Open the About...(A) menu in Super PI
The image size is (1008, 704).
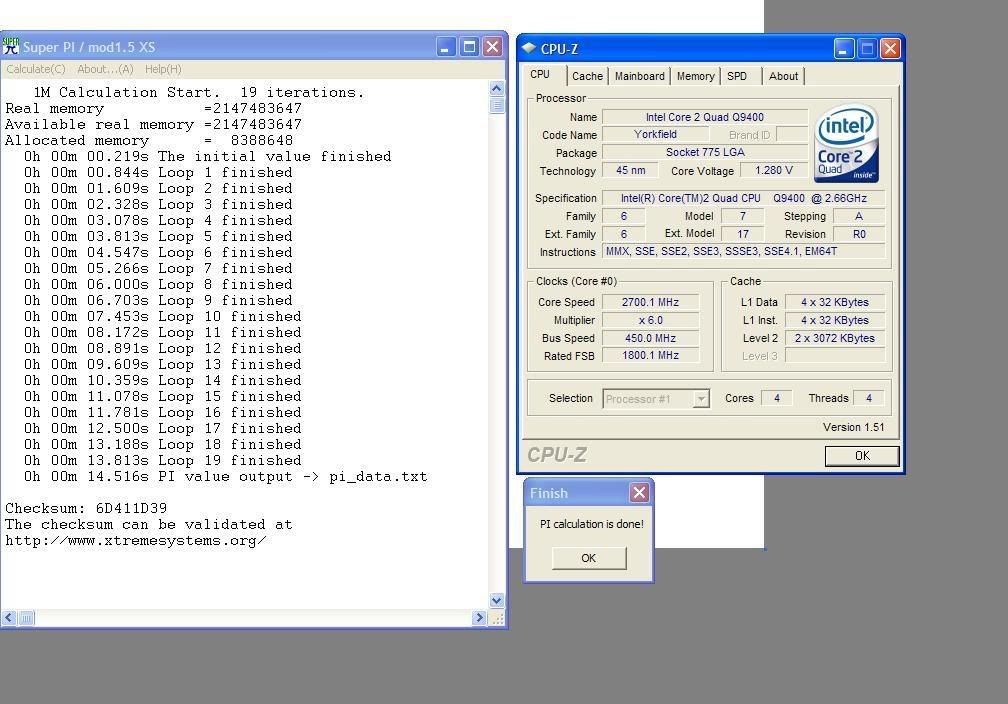pos(105,69)
